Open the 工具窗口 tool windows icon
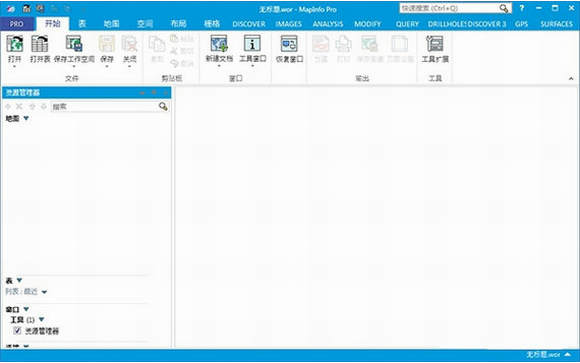This screenshot has width=580, height=363. [252, 43]
